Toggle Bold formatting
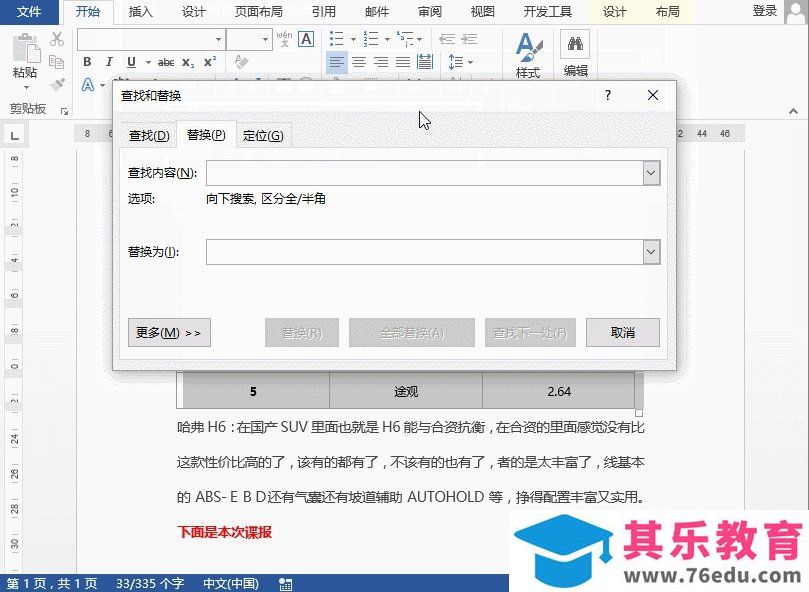Viewport: 809px width, 592px height. (87, 62)
